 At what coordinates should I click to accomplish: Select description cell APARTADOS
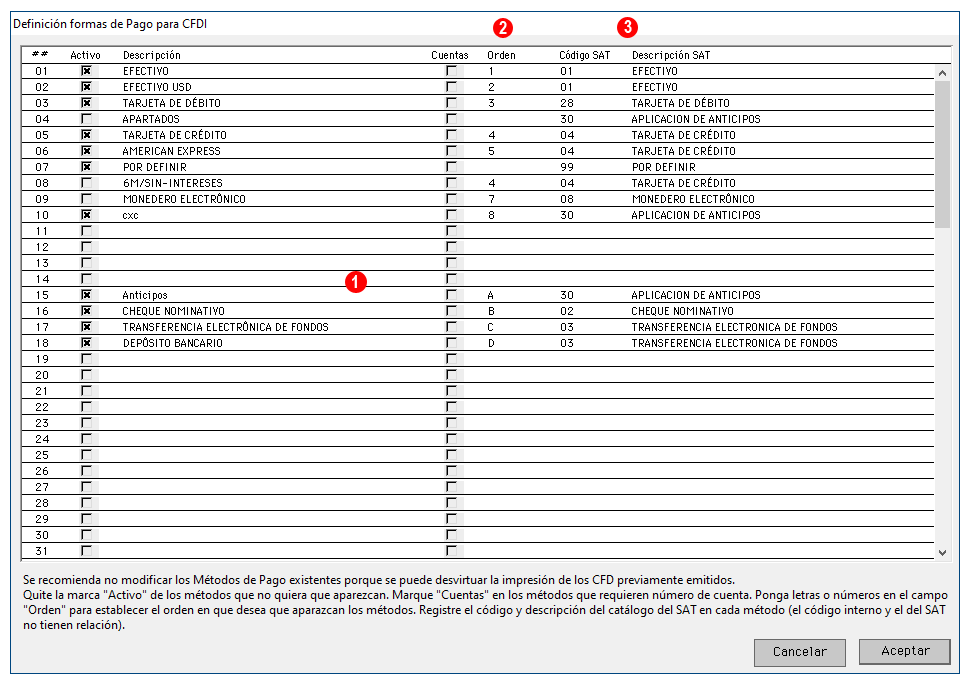click(x=151, y=119)
